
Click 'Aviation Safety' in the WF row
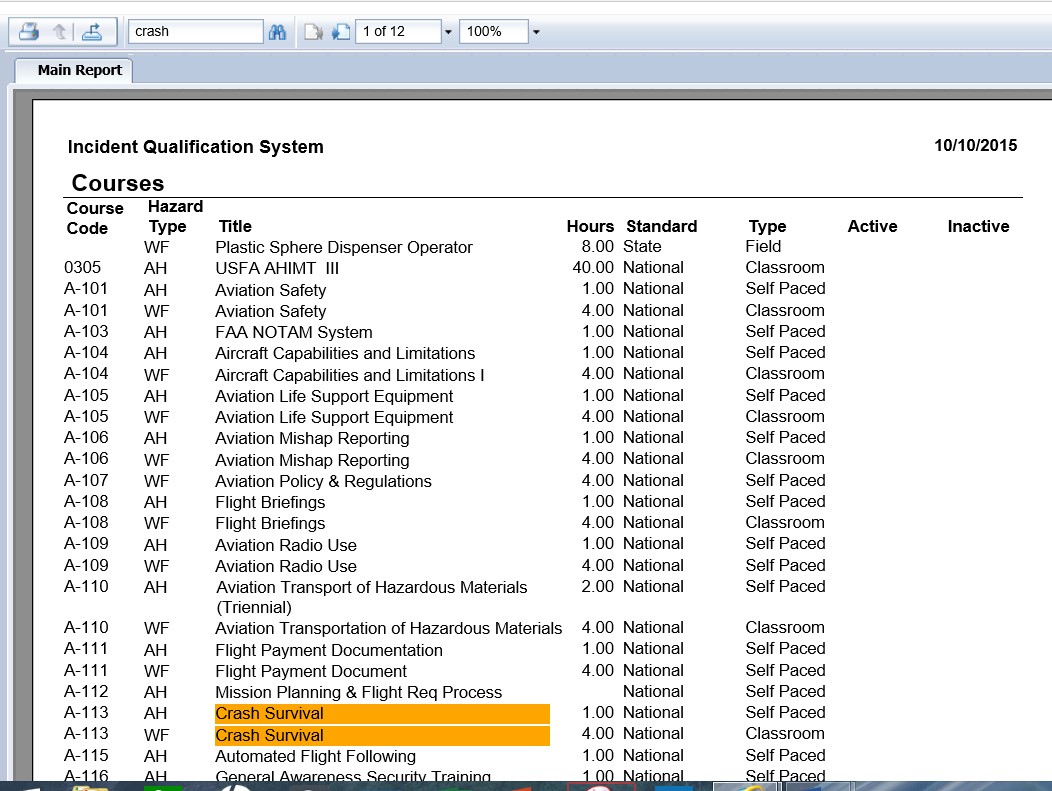(270, 311)
